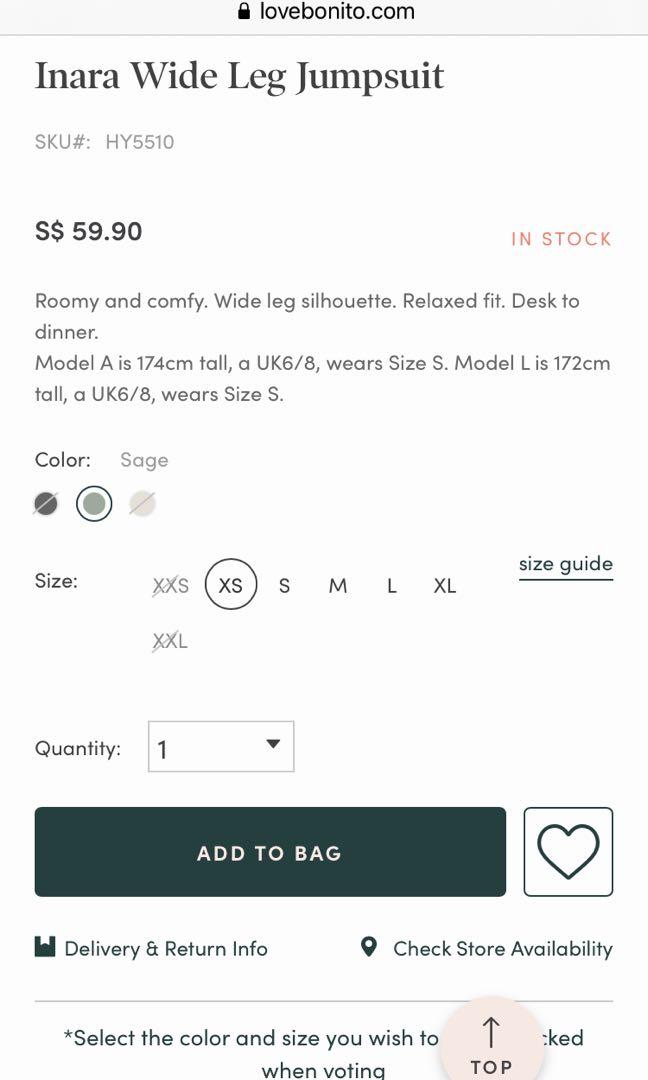Click the IN STOCK status label
Screen dimensions: 648x1080
(561, 238)
